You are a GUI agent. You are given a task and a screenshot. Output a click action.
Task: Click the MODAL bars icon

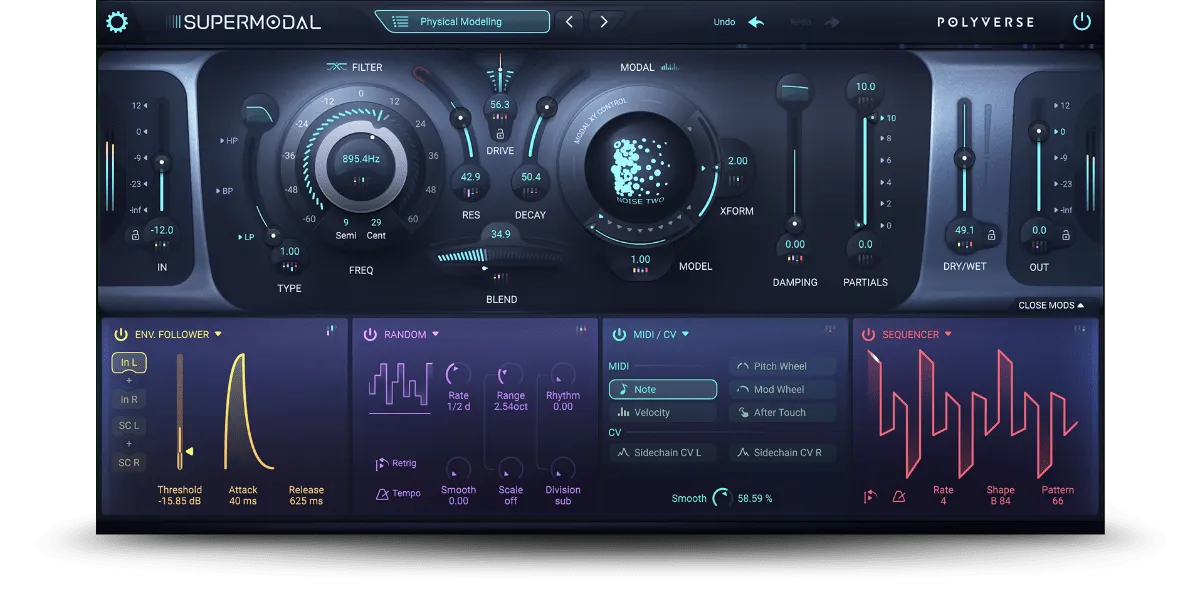pyautogui.click(x=670, y=67)
